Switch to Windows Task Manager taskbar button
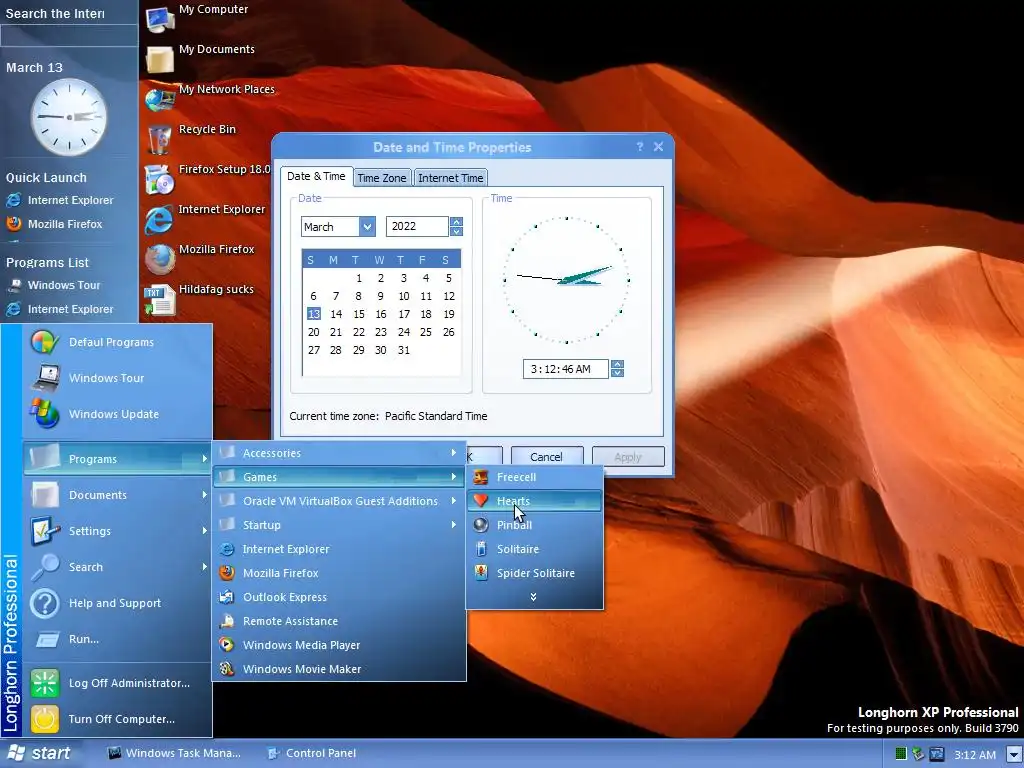Viewport: 1024px width, 768px height. tap(174, 753)
